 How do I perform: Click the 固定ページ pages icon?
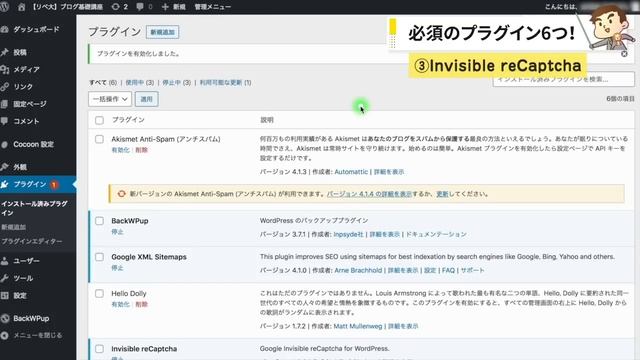tap(4, 104)
